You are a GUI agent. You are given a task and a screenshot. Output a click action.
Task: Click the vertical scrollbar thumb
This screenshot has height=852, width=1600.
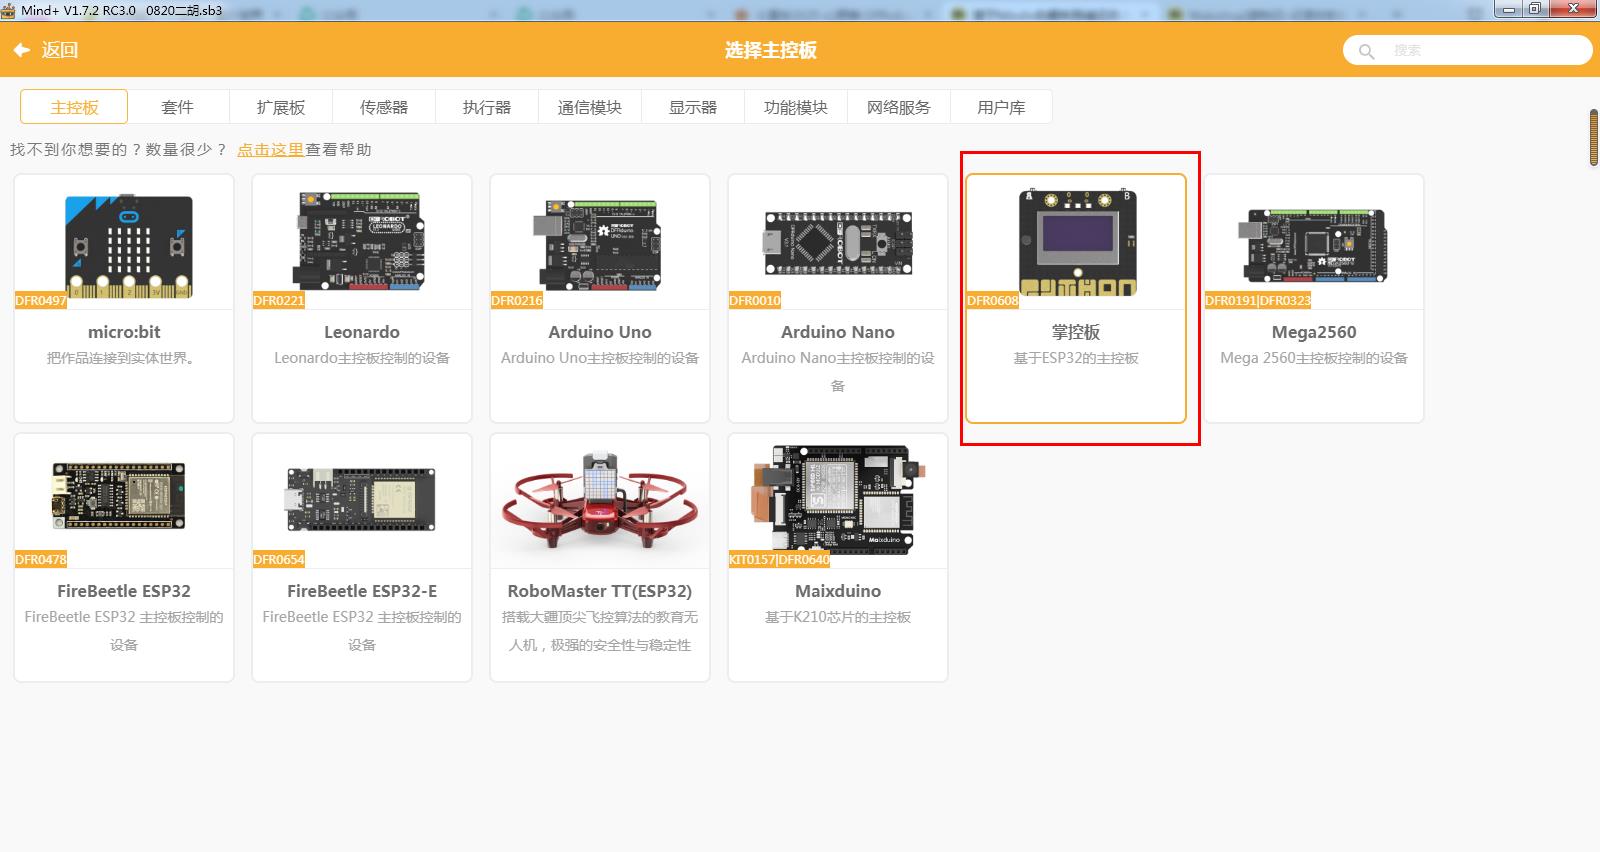click(x=1594, y=138)
